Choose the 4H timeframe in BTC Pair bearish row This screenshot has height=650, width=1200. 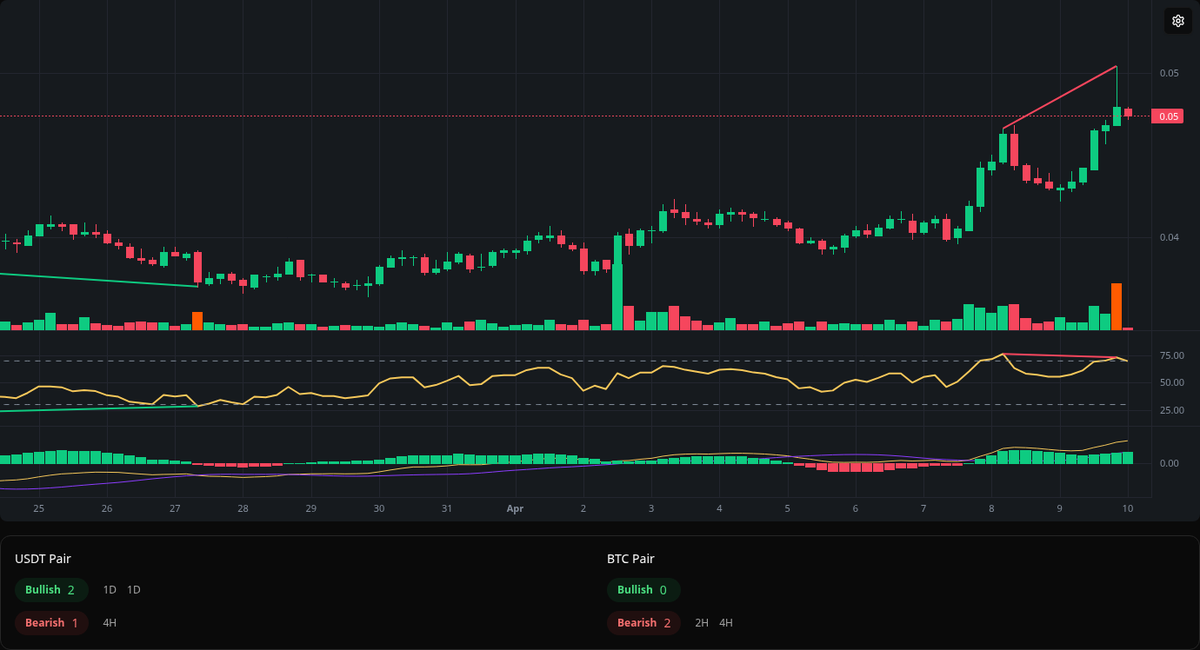coord(726,623)
